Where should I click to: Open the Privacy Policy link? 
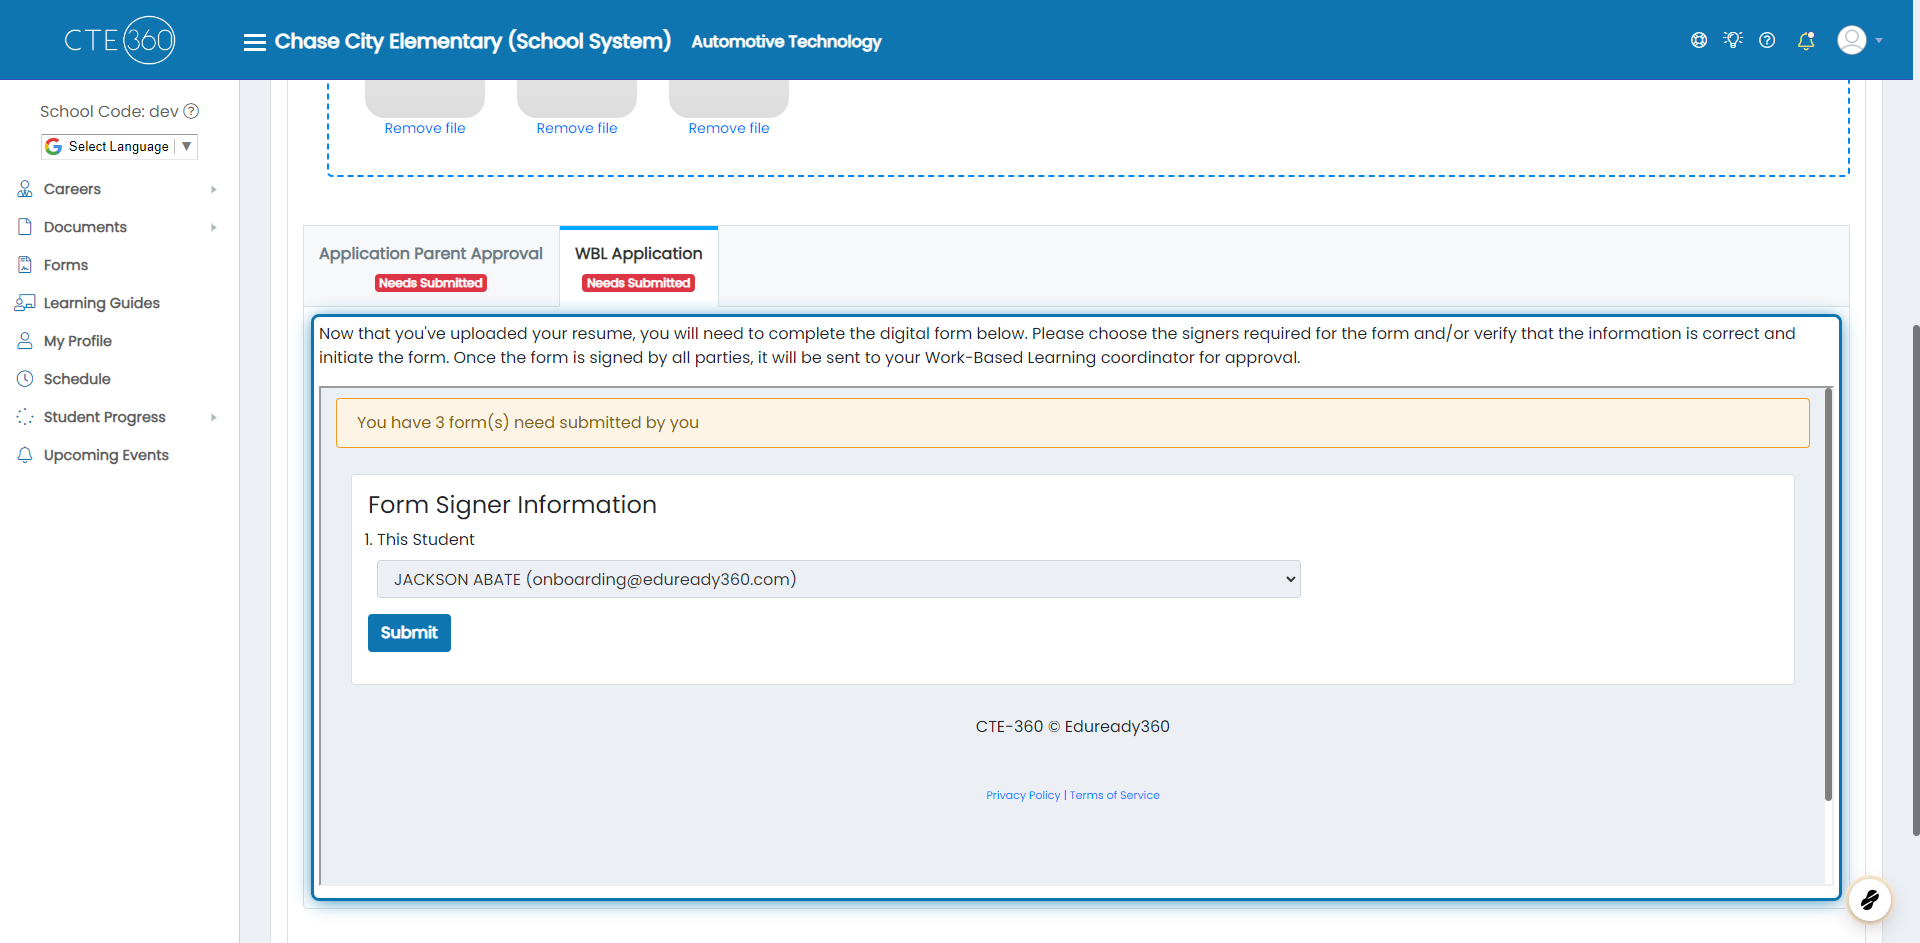coord(1023,795)
